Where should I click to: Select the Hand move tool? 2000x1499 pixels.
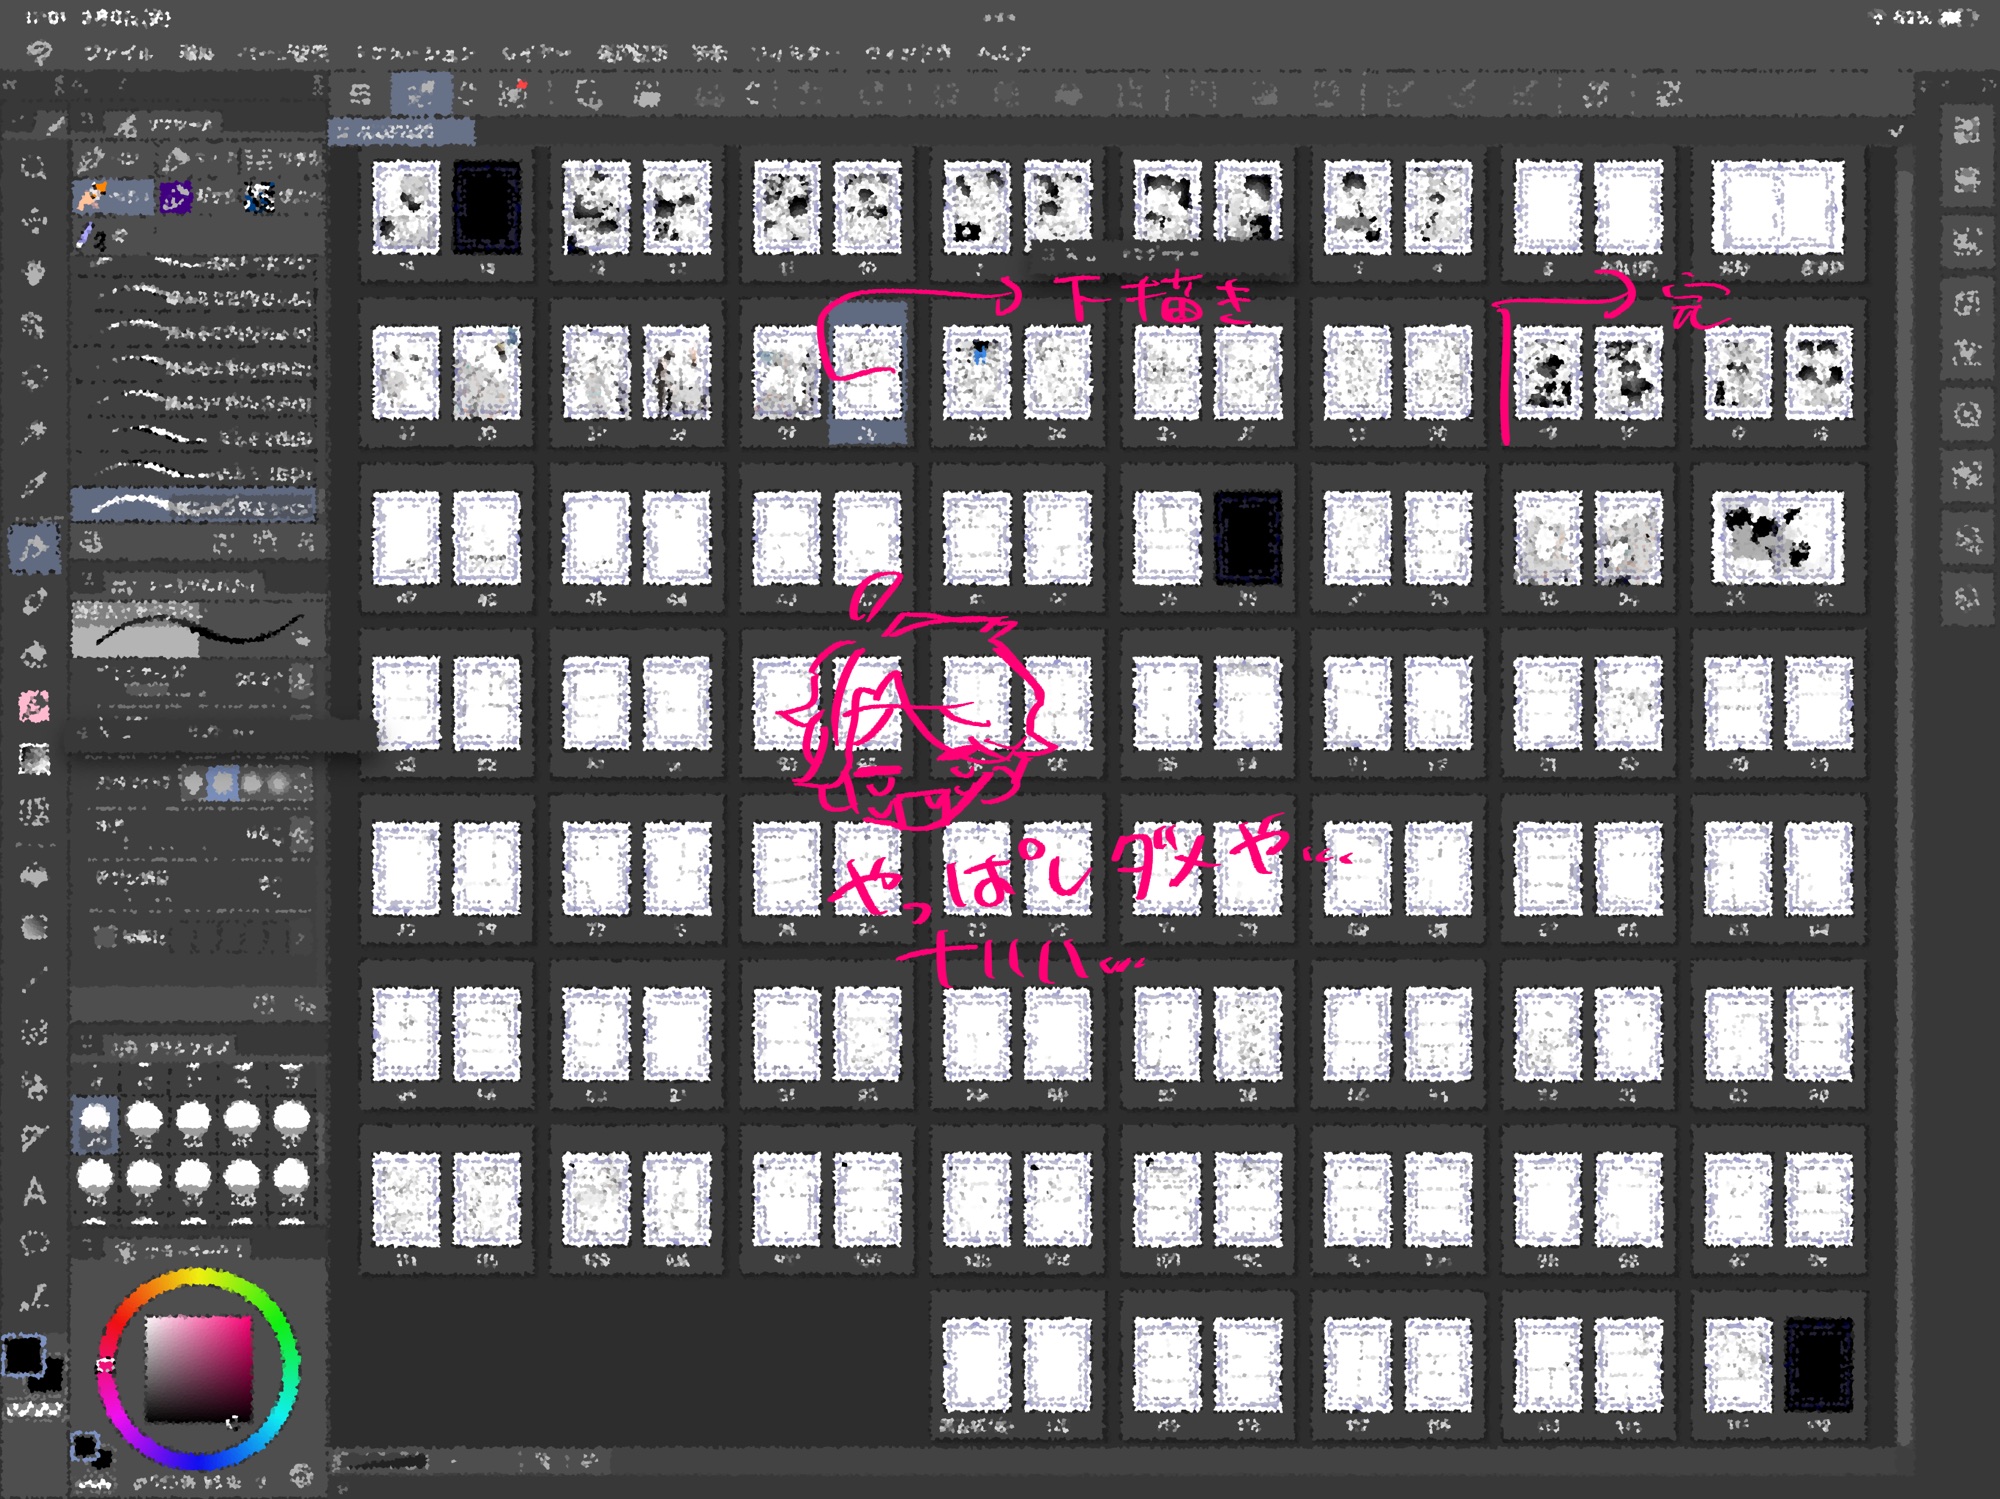click(34, 272)
